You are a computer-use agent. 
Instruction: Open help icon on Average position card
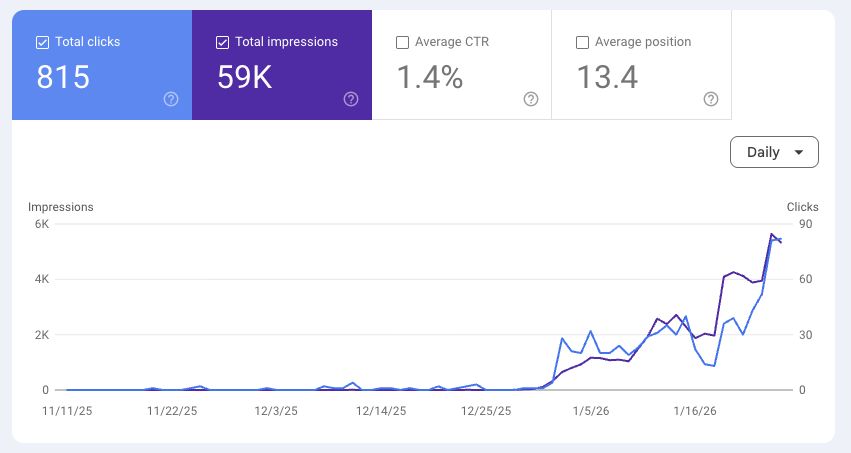pyautogui.click(x=711, y=99)
